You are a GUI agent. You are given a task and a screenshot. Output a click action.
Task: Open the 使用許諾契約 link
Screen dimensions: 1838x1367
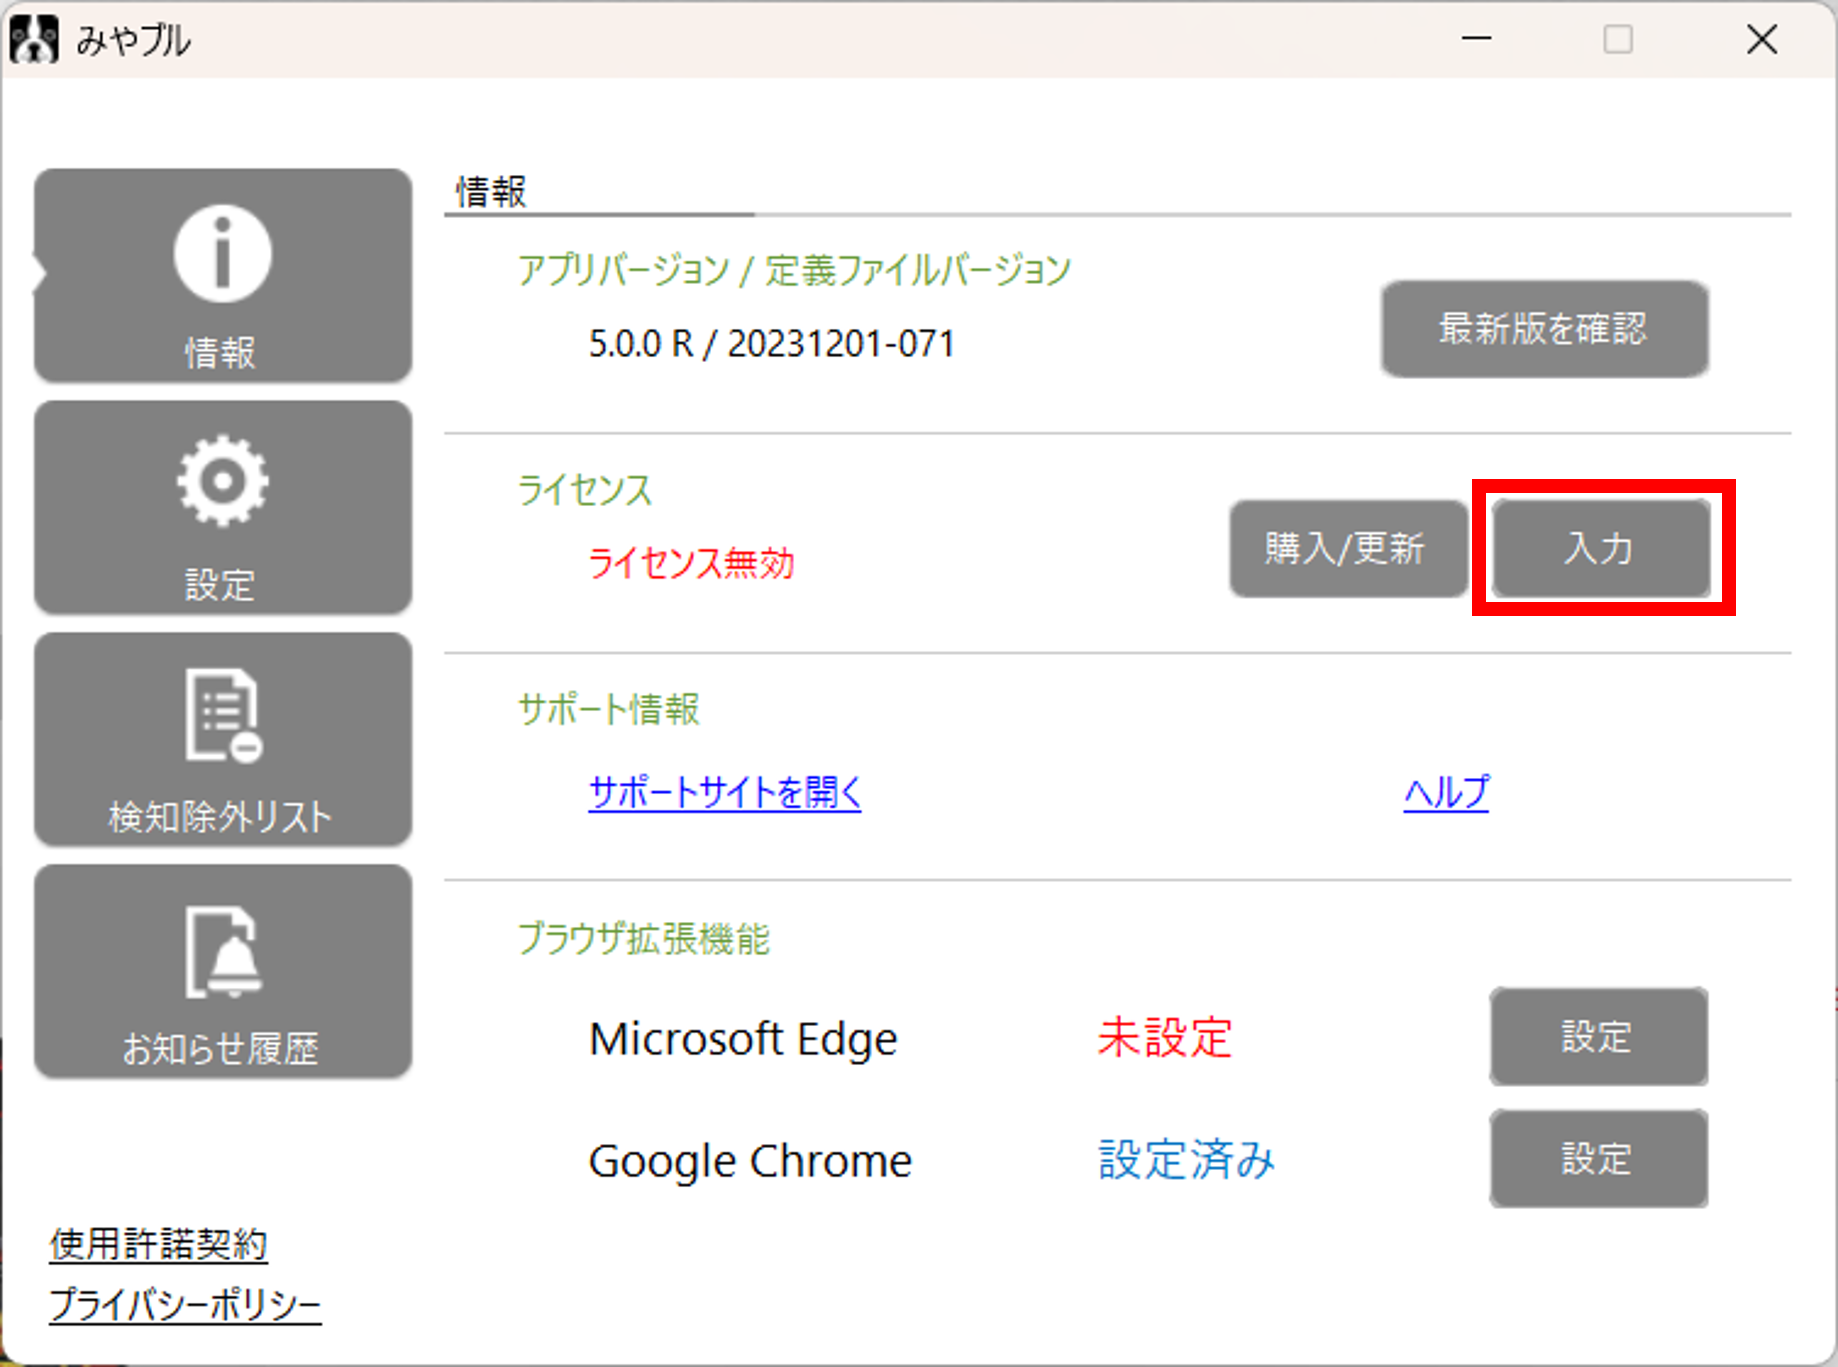point(159,1244)
